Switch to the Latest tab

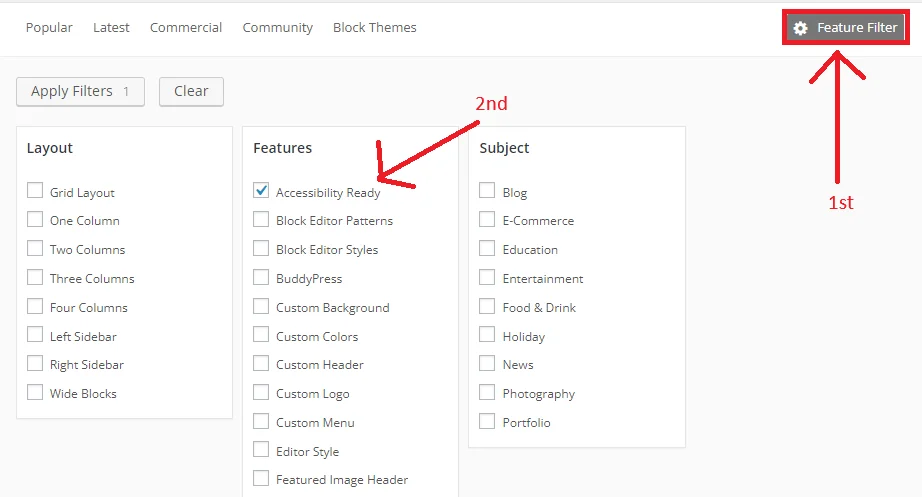point(111,28)
